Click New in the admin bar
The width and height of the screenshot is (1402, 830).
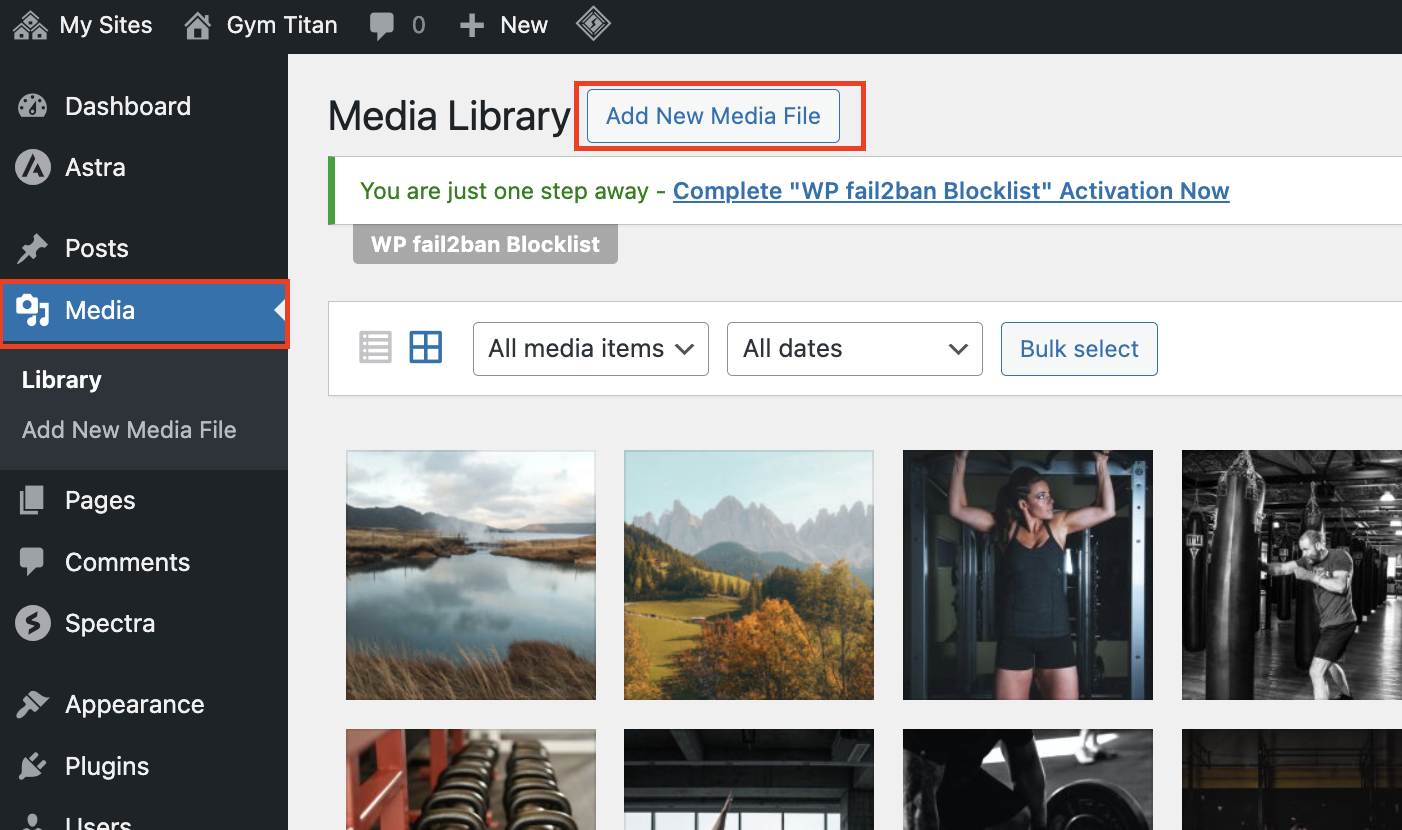click(x=524, y=25)
